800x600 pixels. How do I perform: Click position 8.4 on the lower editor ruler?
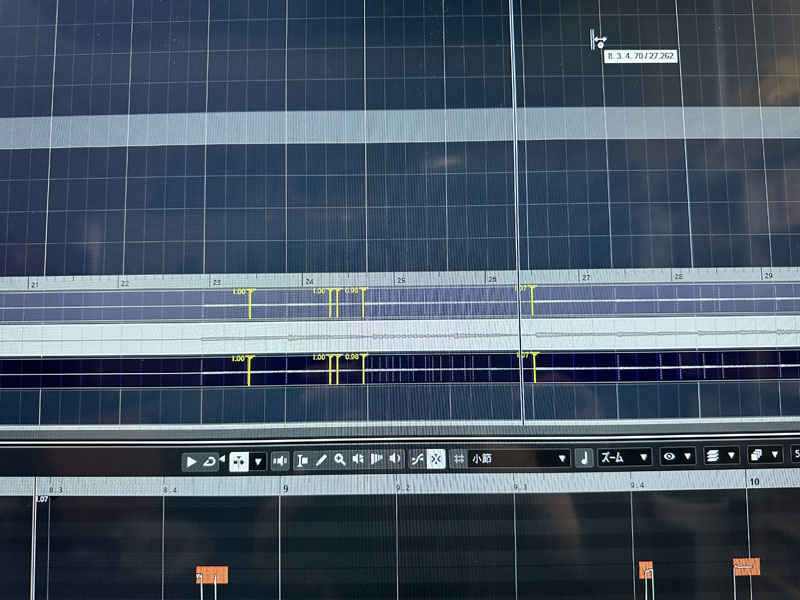pyautogui.click(x=170, y=490)
